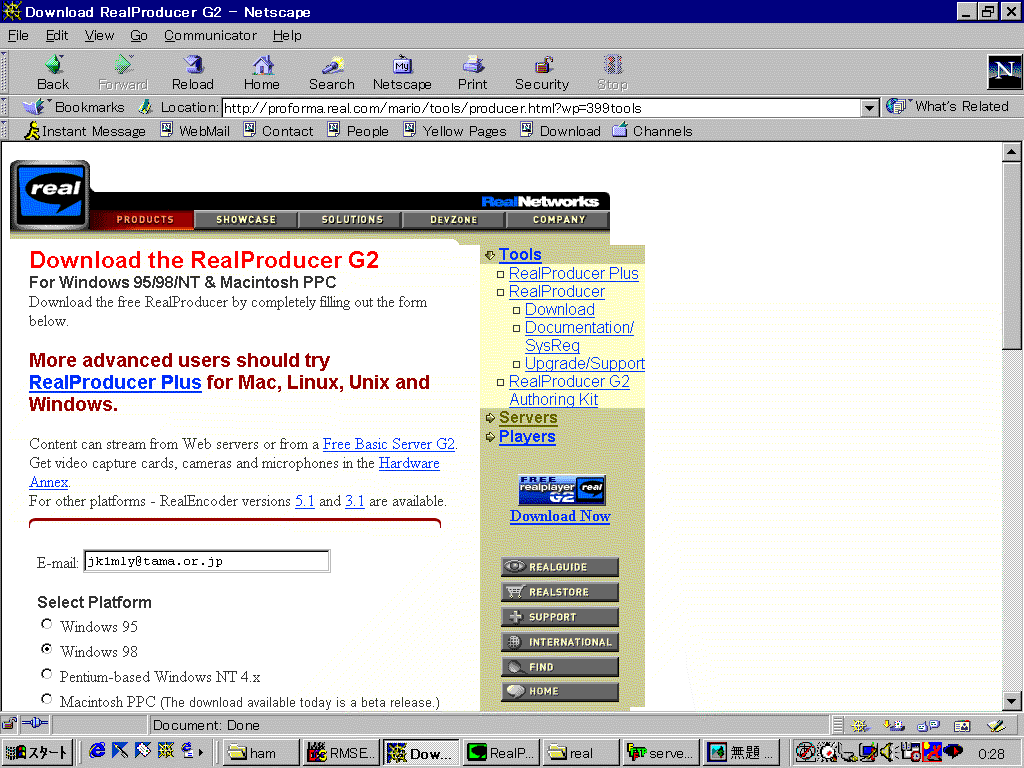
Task: Open Yellow Pages shortcut
Action: pos(455,131)
